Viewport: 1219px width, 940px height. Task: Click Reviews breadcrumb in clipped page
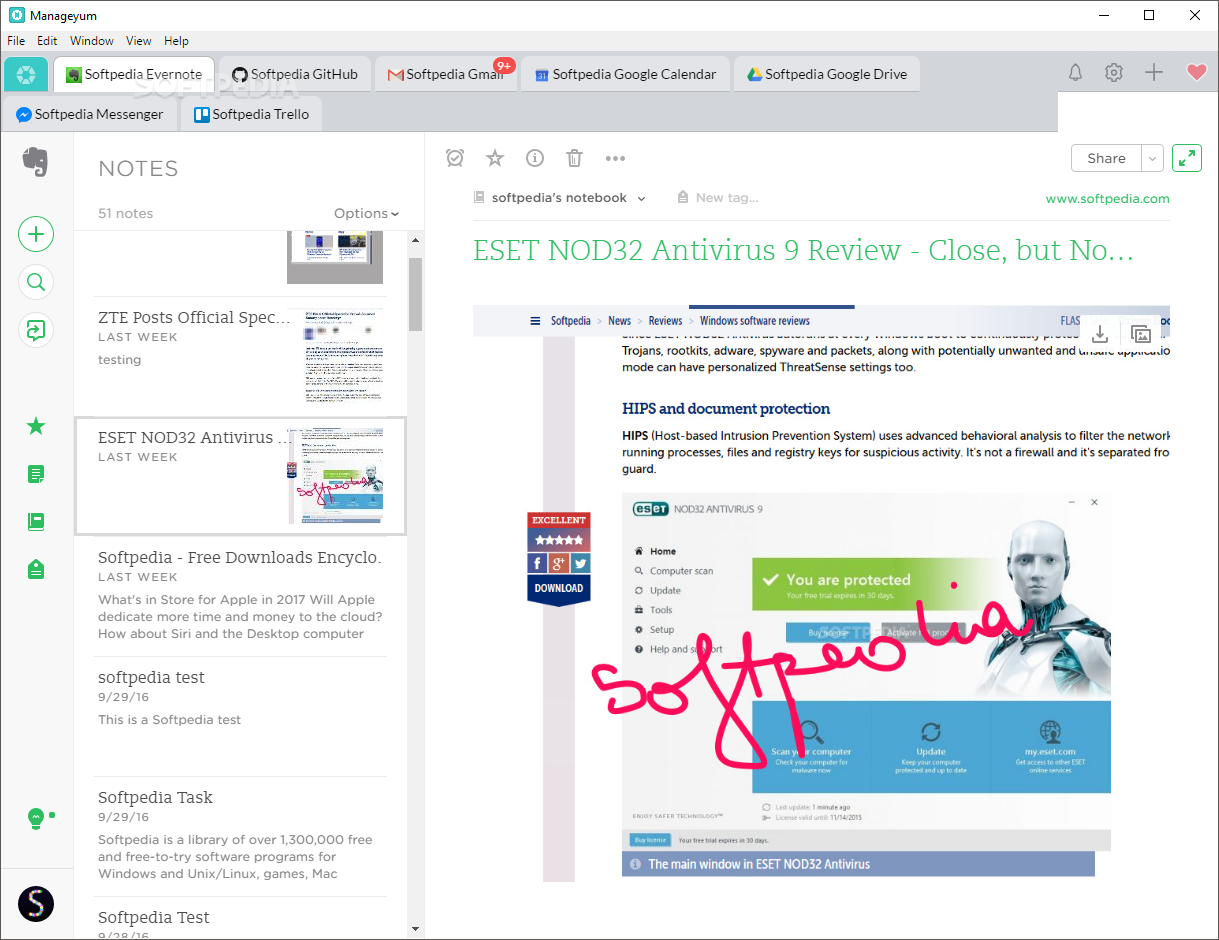pos(665,321)
